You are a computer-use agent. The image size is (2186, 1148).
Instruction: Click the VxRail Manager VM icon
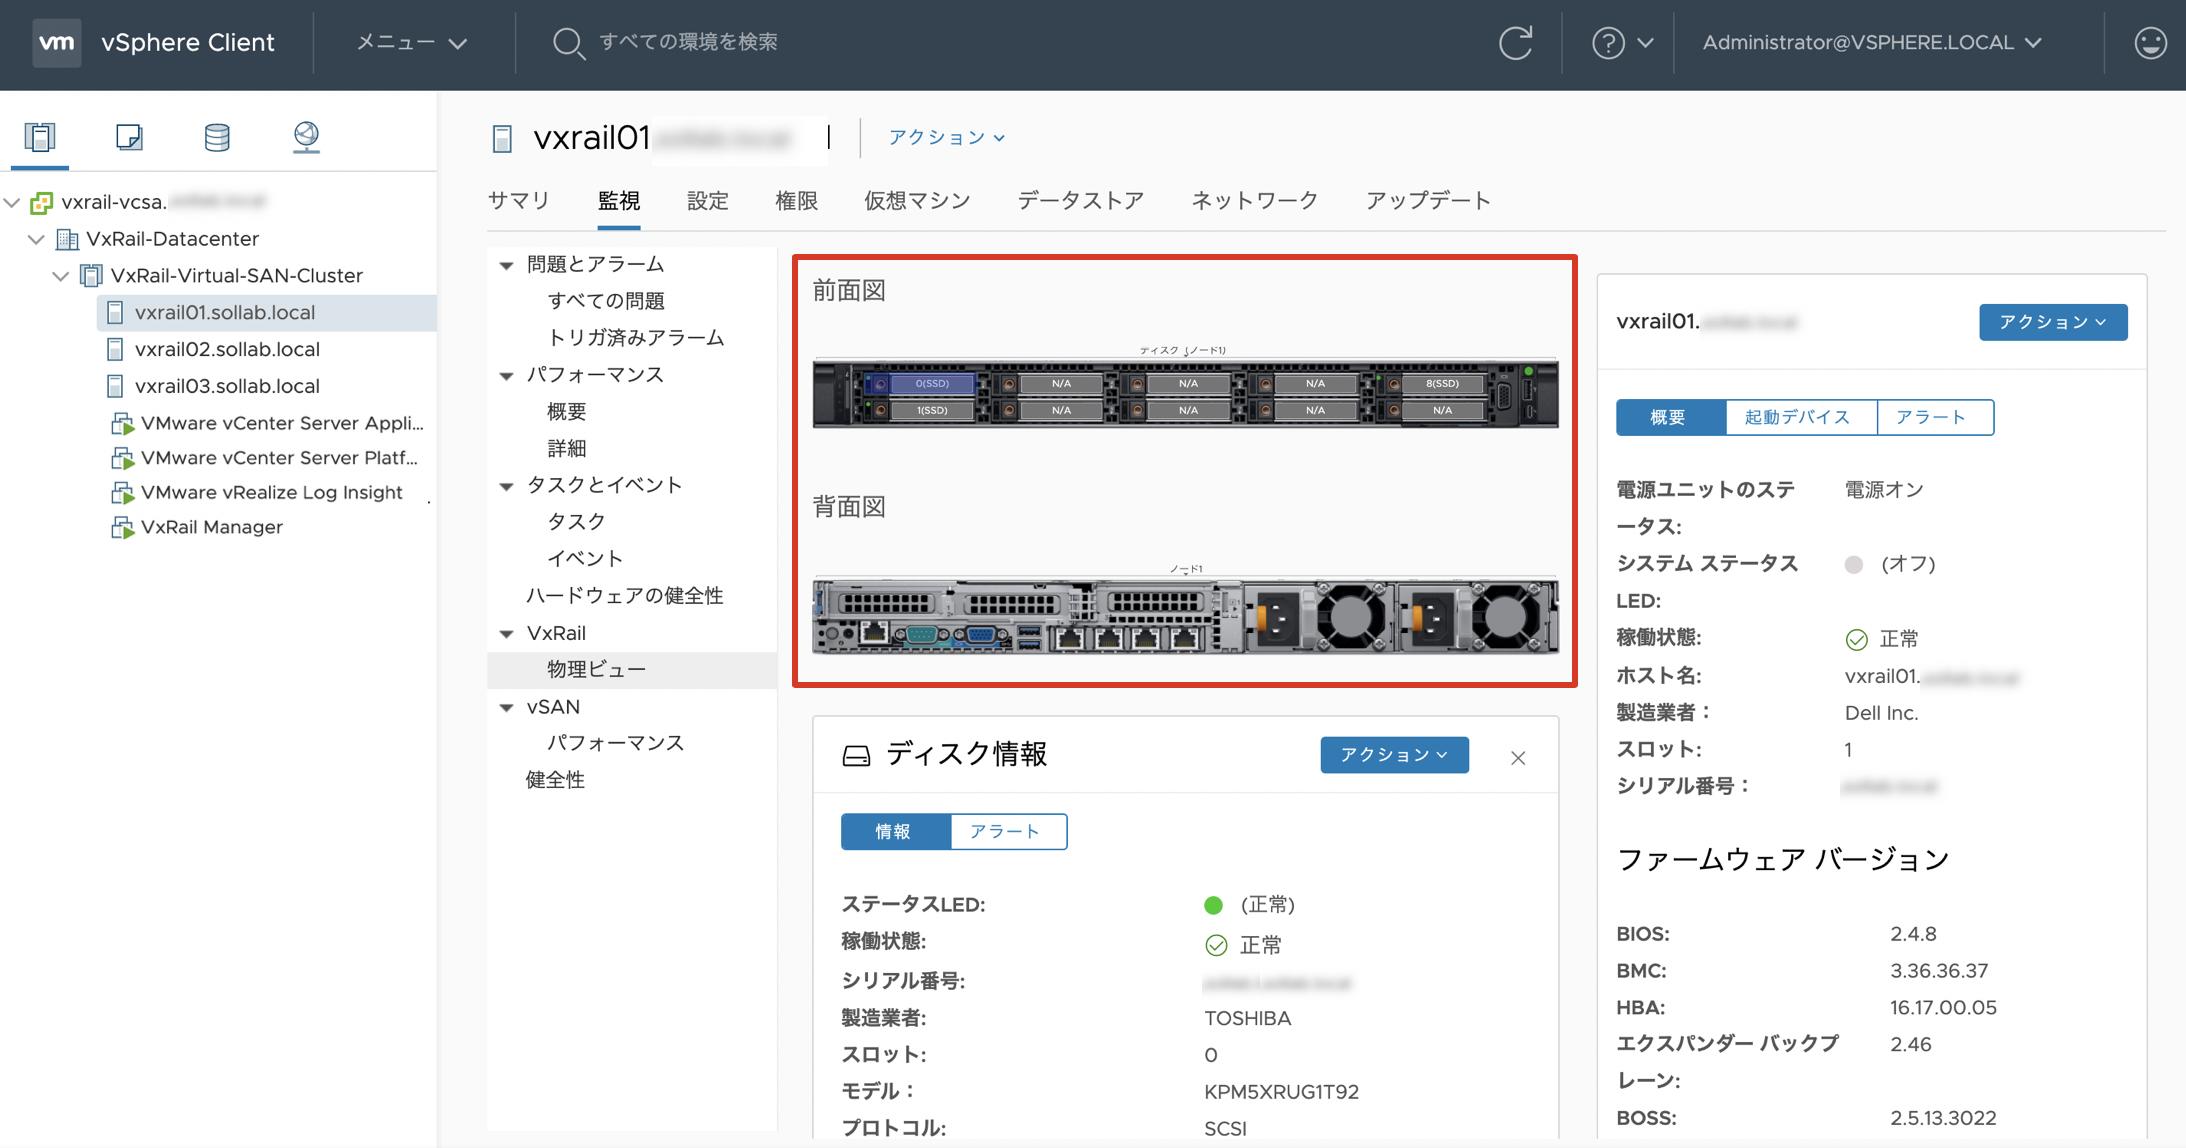122,527
